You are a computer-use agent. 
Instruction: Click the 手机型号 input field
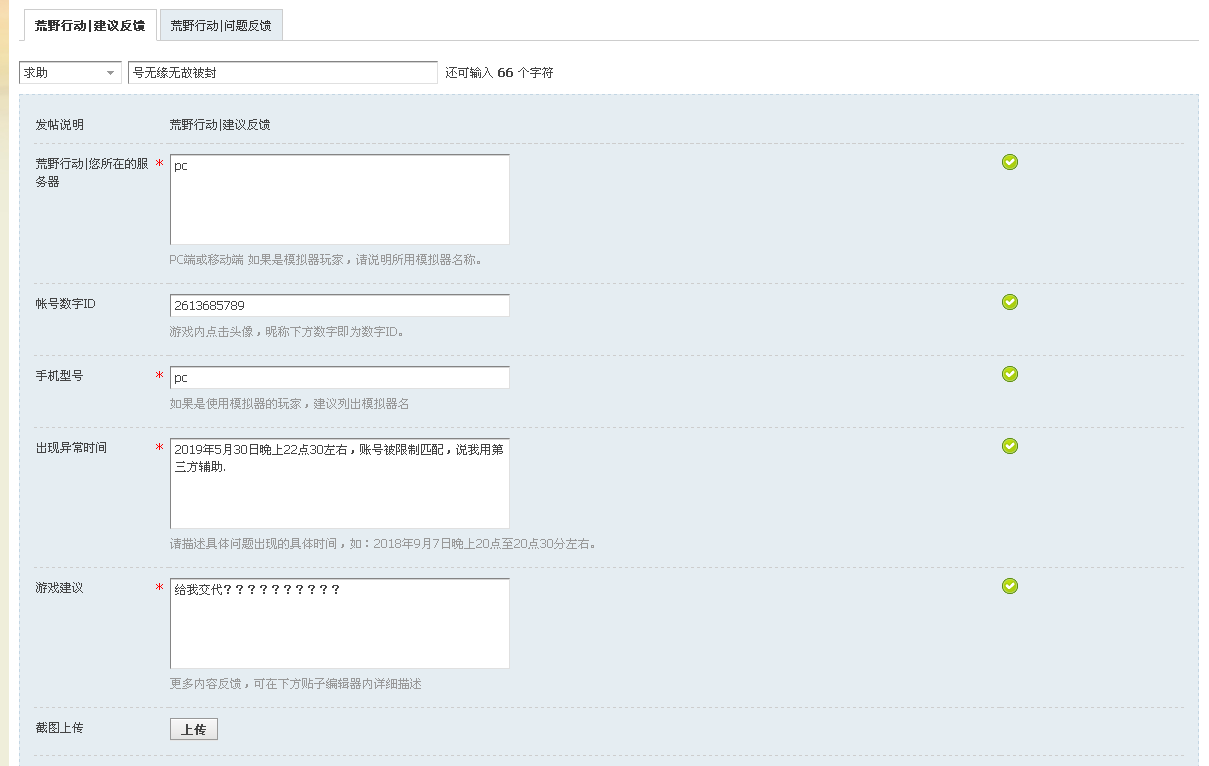pos(340,377)
